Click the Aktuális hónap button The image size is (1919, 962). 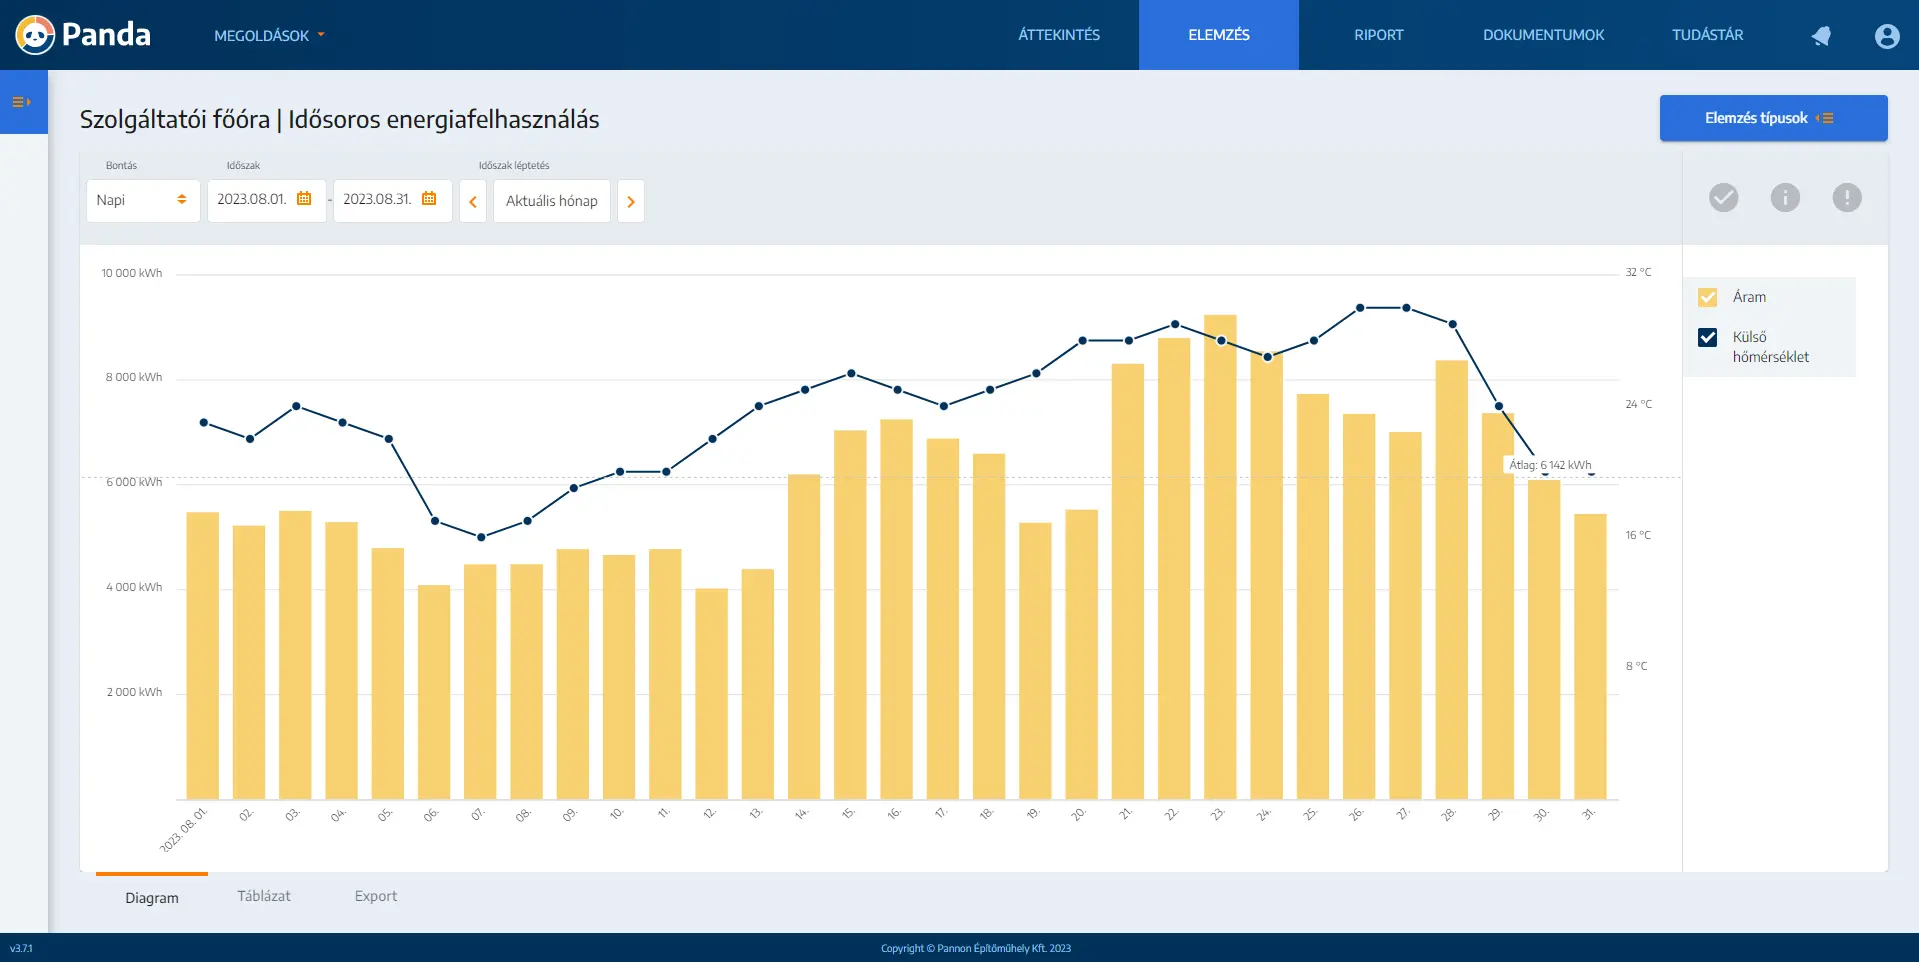(551, 201)
